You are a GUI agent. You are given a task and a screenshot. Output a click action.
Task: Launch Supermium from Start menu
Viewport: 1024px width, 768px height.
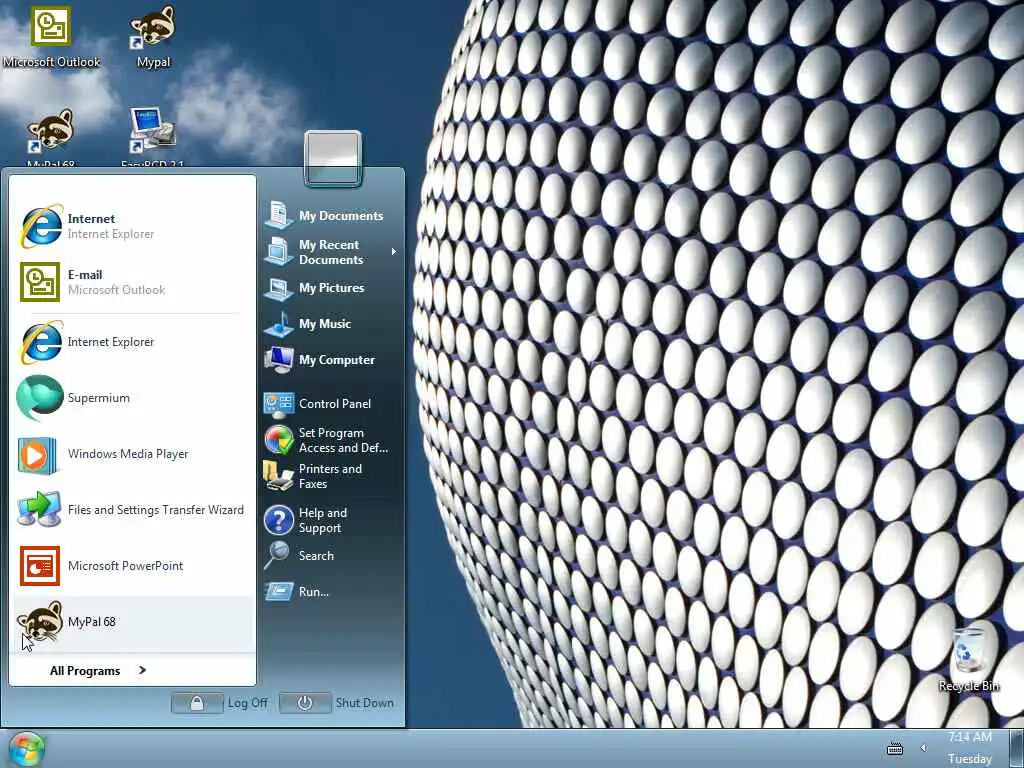[x=132, y=398]
